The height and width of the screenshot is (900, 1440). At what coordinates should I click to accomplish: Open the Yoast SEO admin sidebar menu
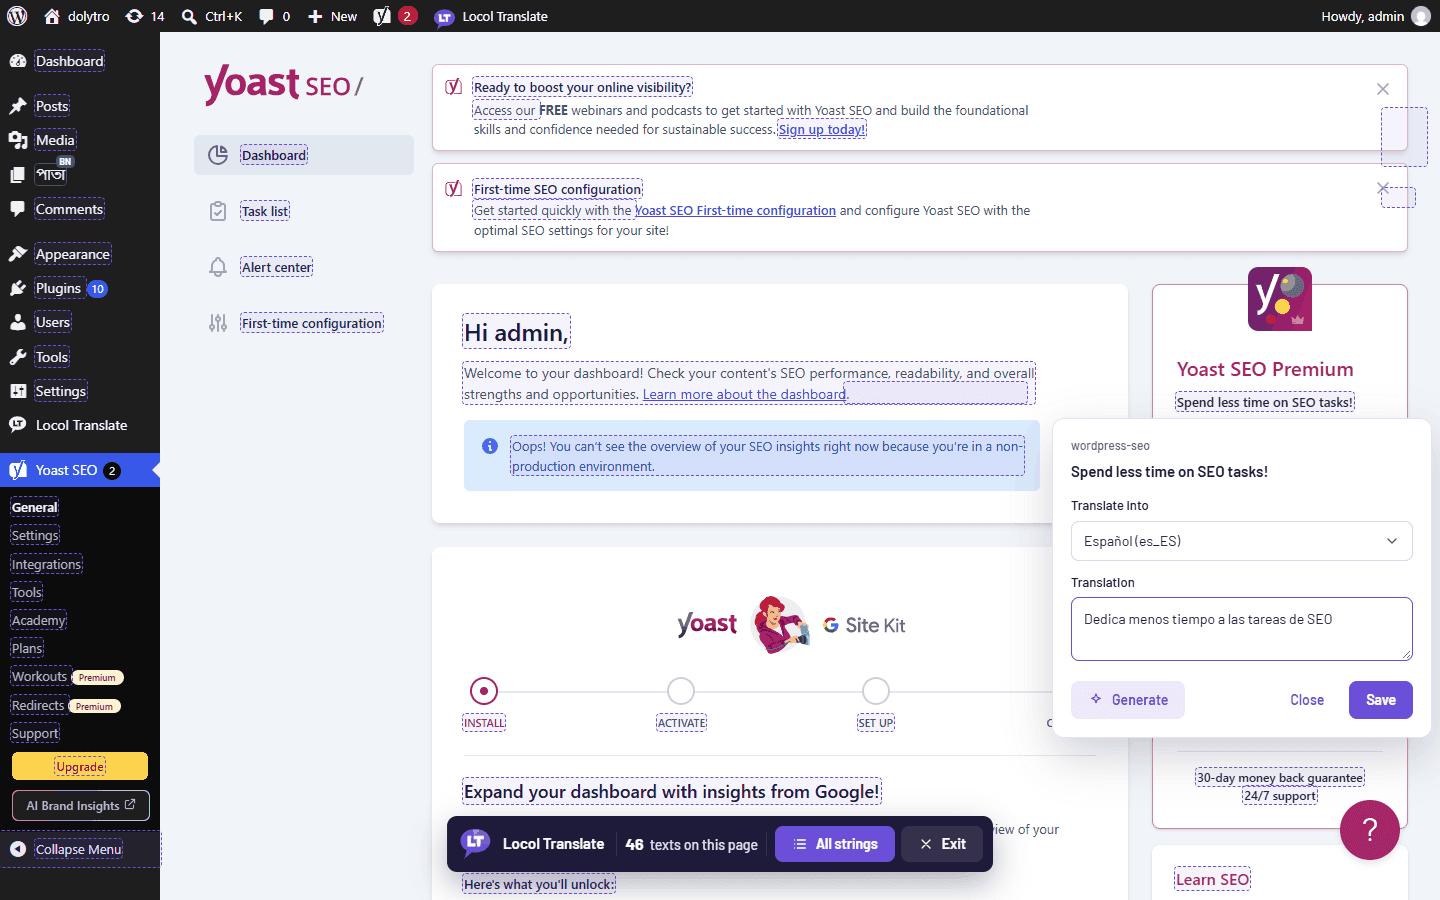[x=80, y=470]
